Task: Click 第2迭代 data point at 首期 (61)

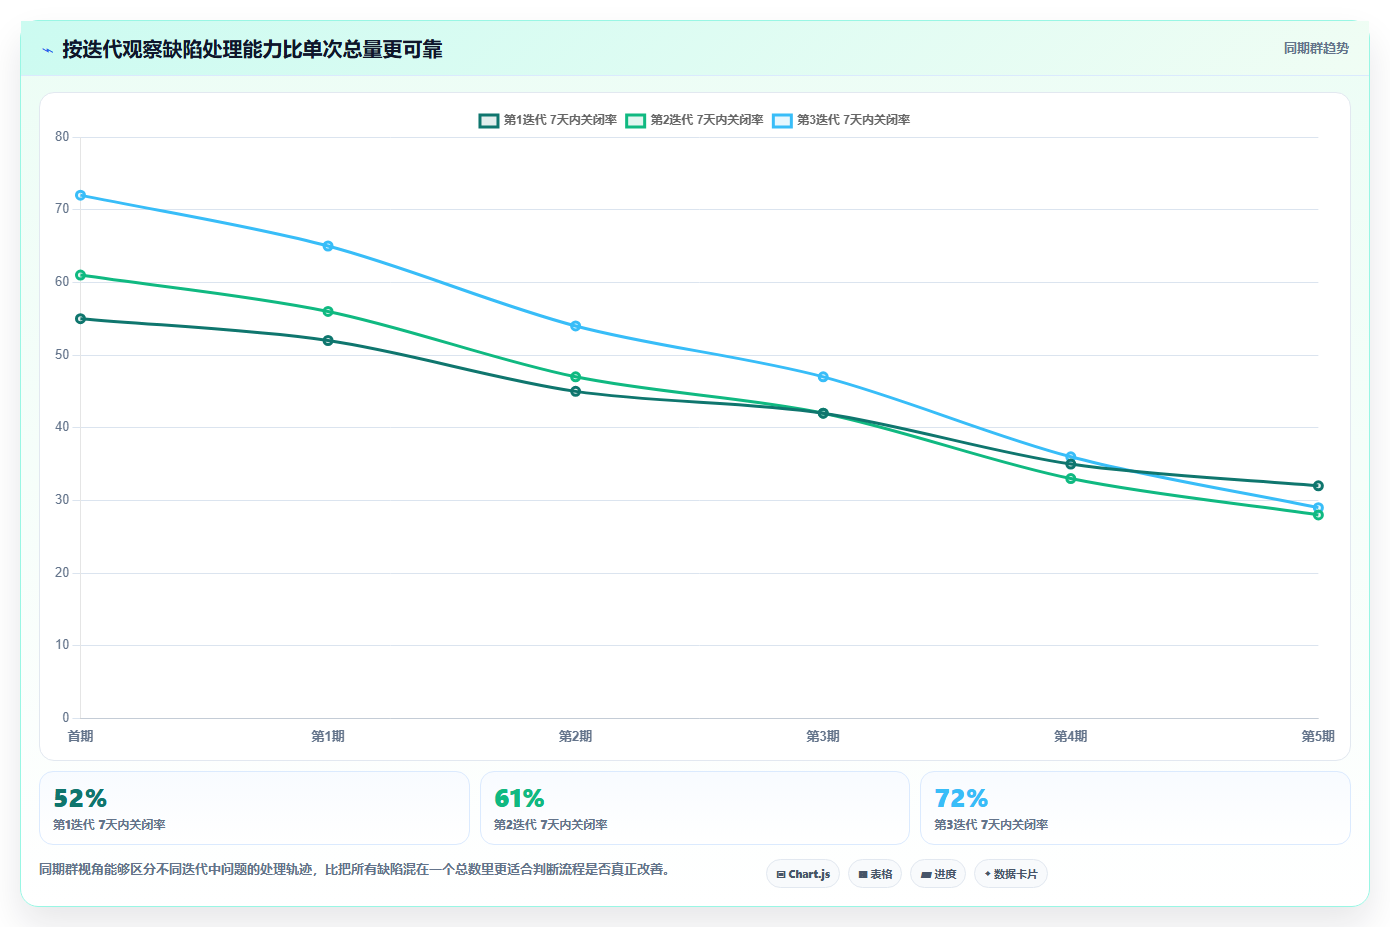Action: [x=80, y=275]
